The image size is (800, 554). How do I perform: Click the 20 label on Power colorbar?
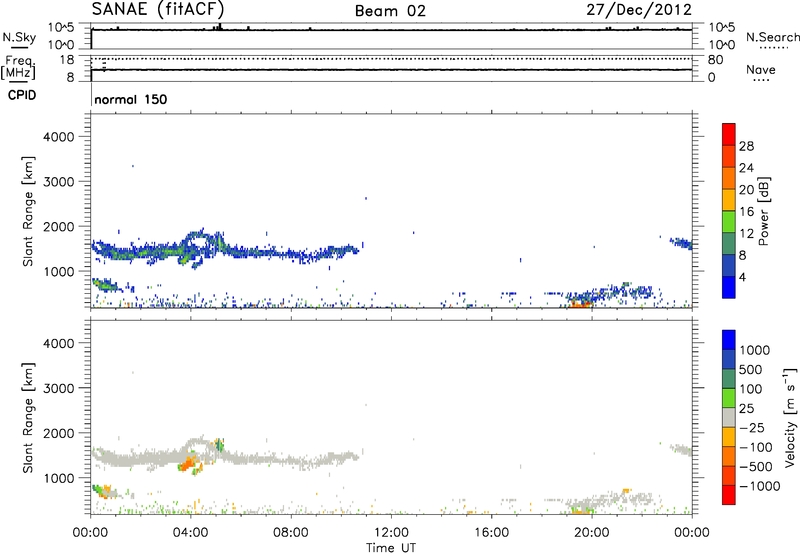coord(746,190)
